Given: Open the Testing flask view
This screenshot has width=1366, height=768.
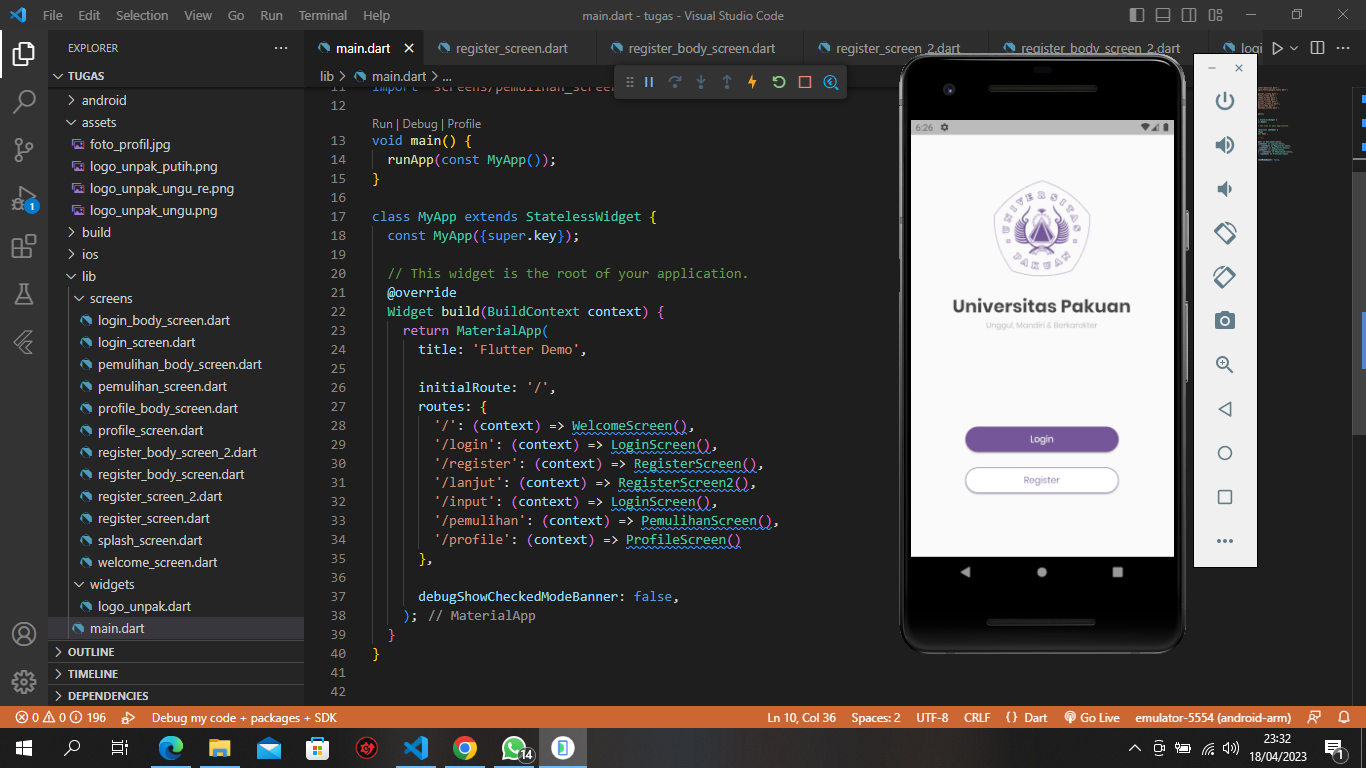Looking at the screenshot, I should pyautogui.click(x=24, y=294).
